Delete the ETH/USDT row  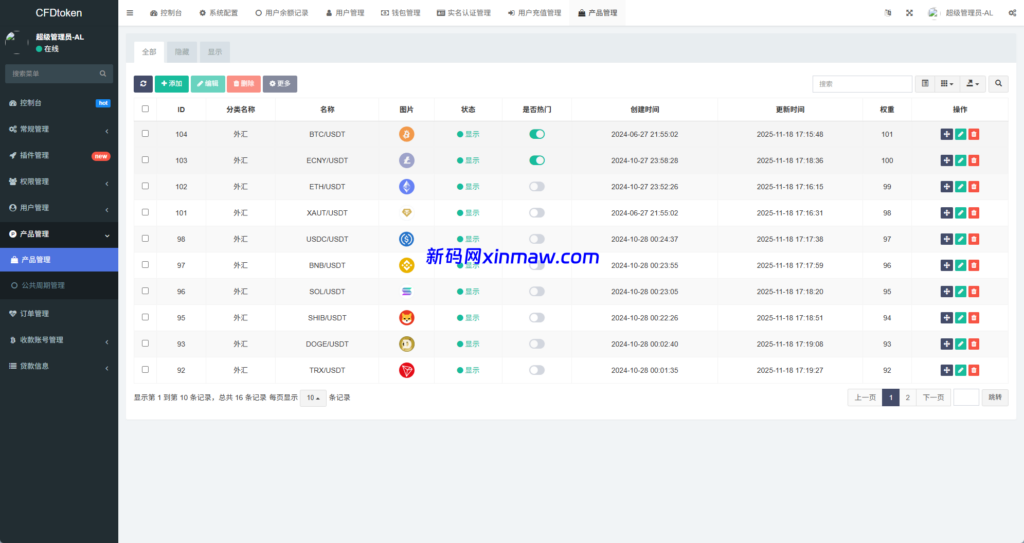tap(974, 186)
